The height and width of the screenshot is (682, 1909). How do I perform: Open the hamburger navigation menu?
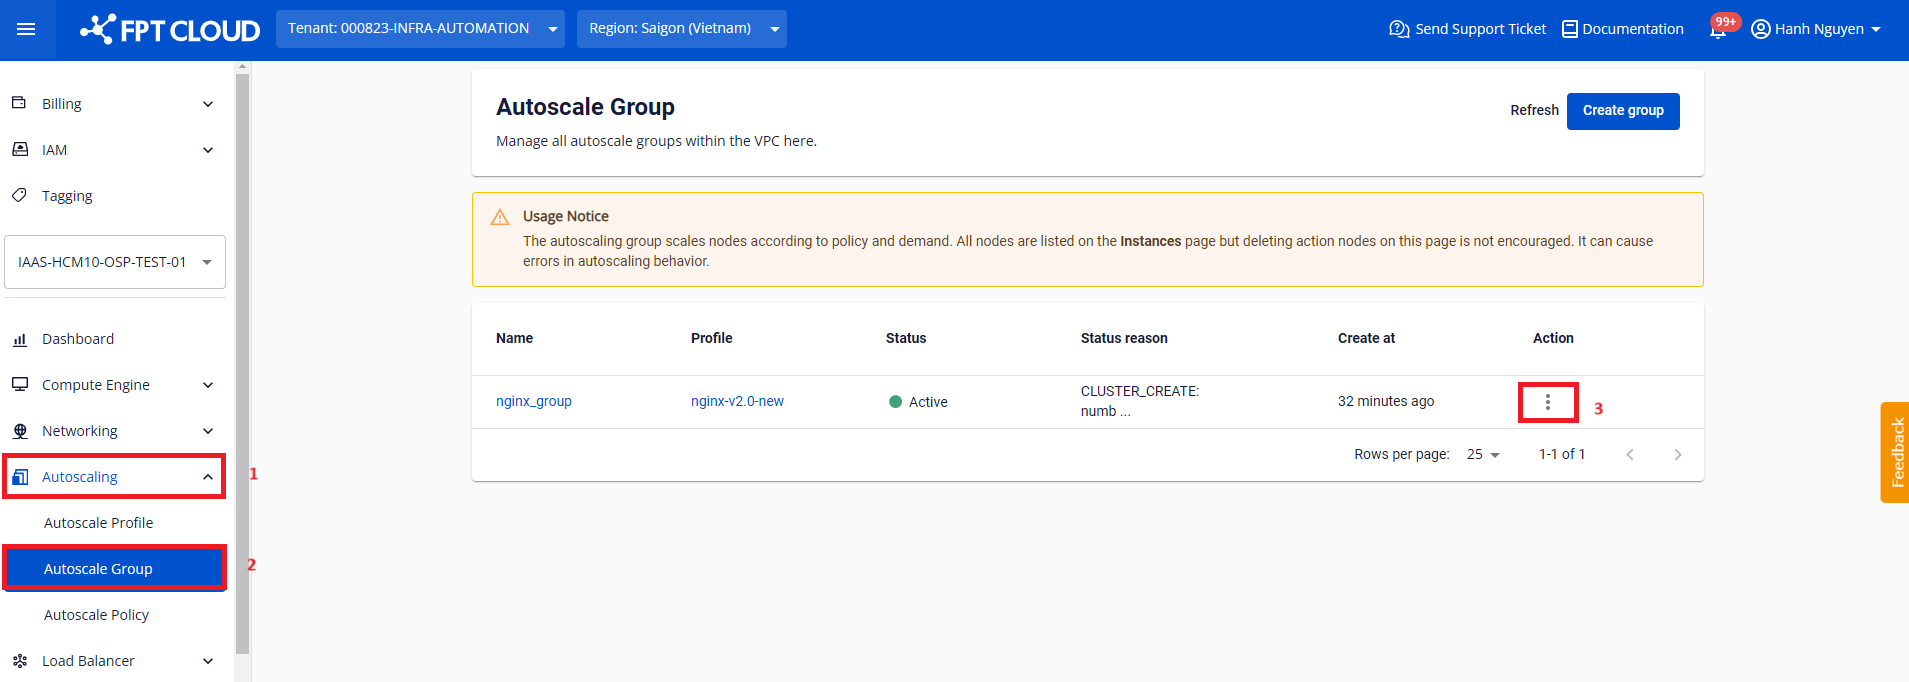(x=27, y=29)
